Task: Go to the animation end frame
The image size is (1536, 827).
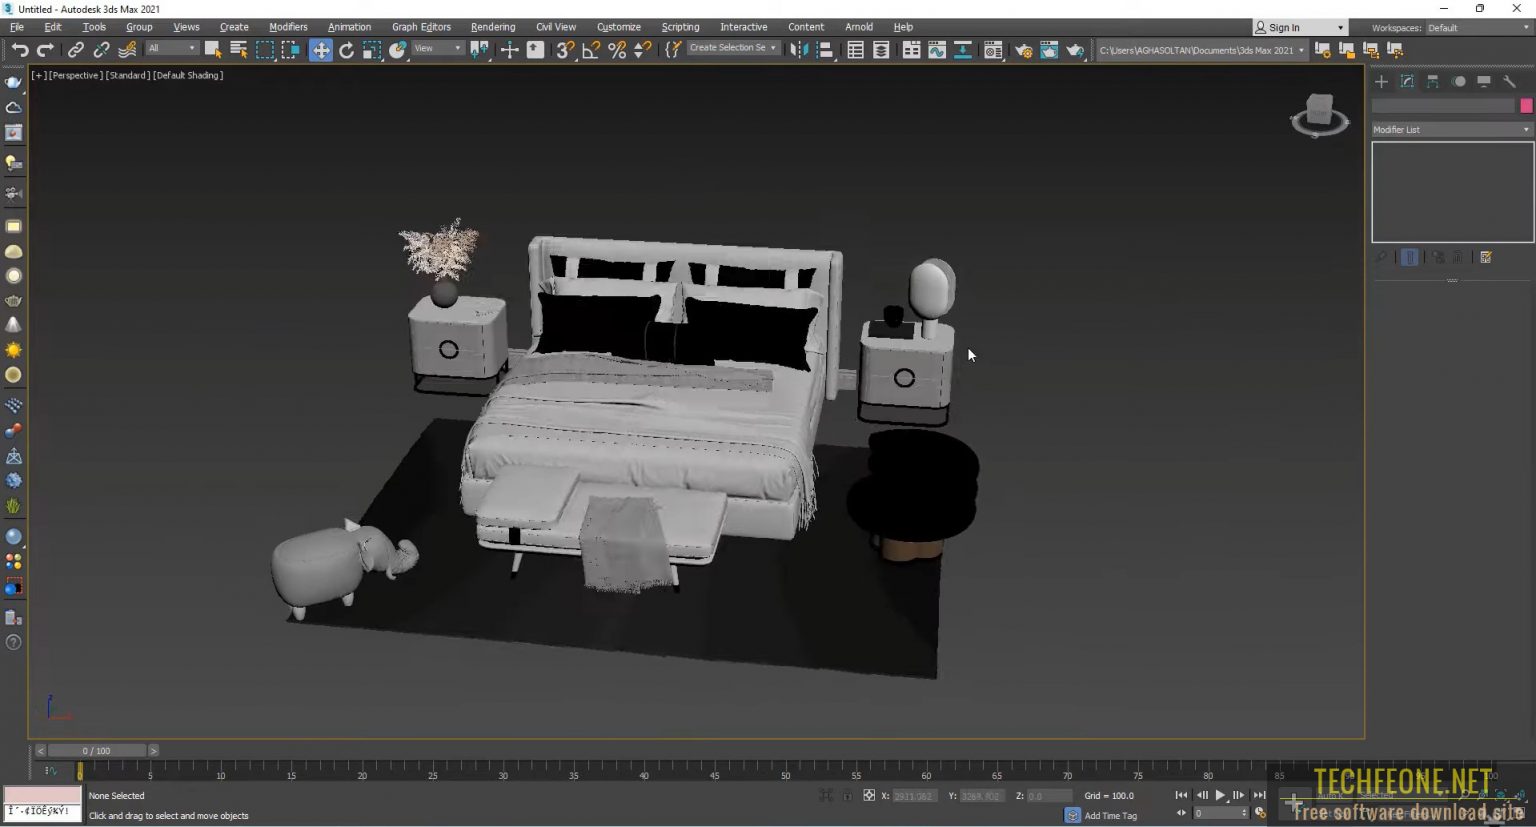Action: pos(1259,795)
